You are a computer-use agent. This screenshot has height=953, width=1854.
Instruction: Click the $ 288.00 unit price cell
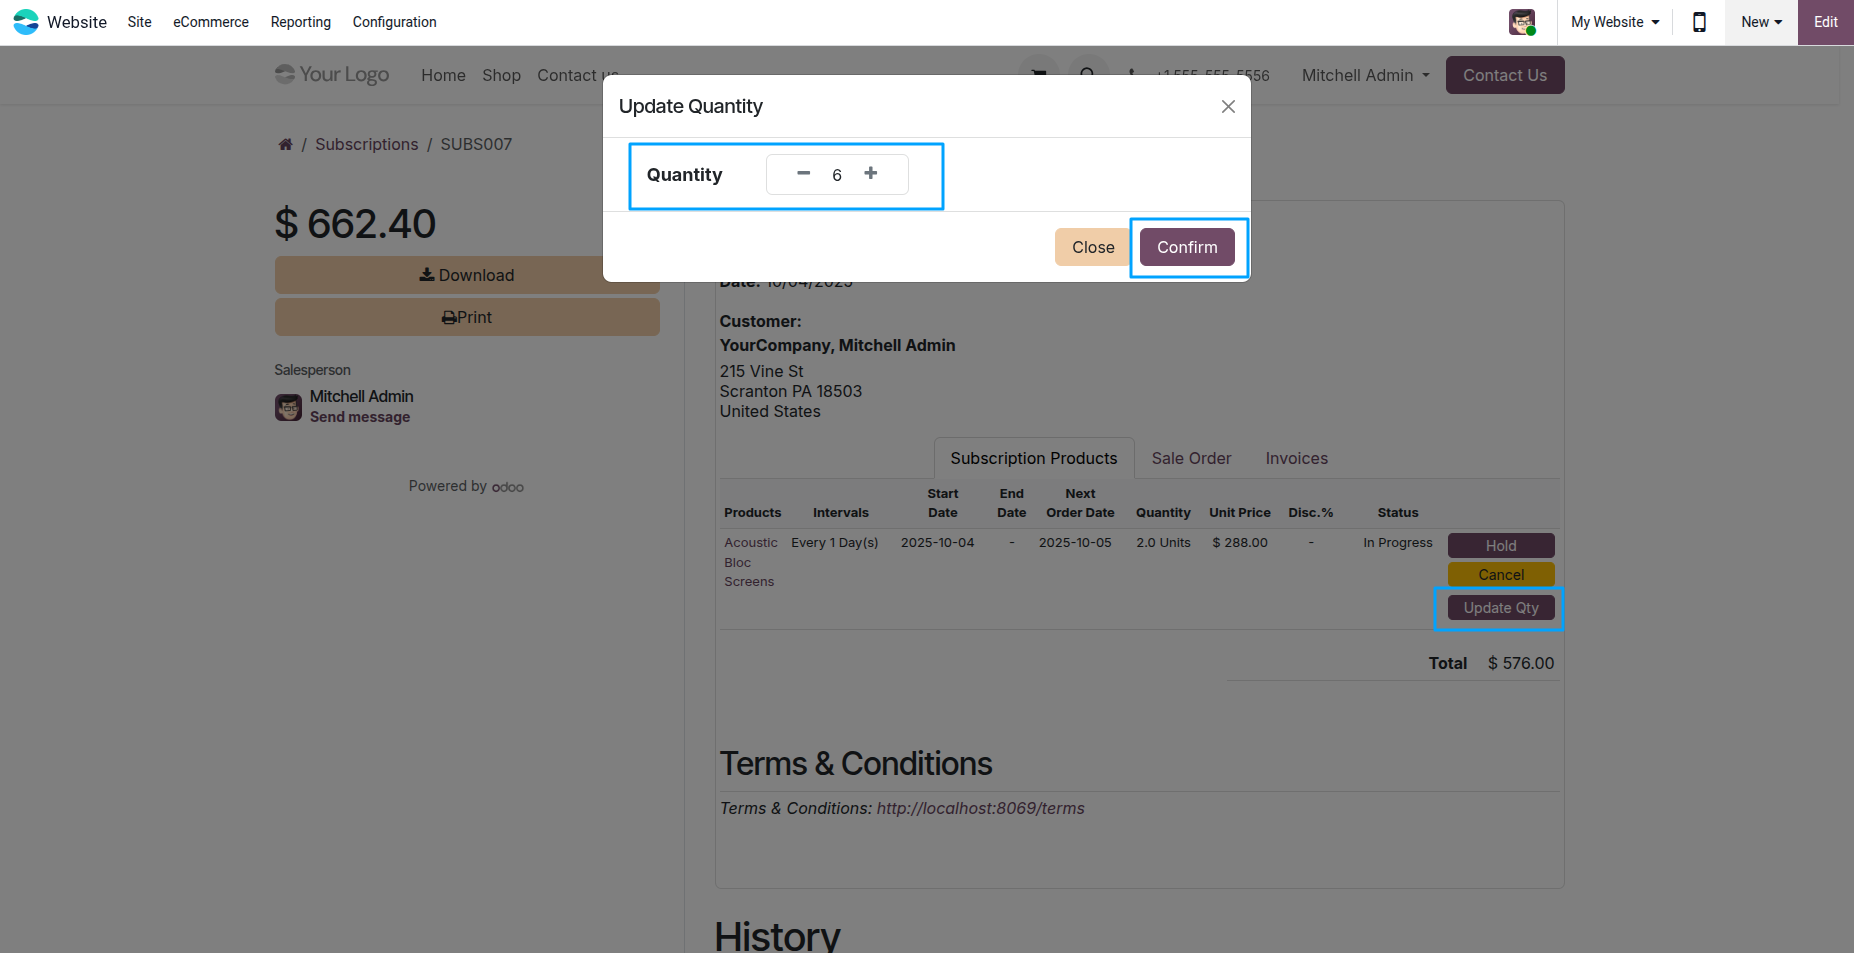1240,543
